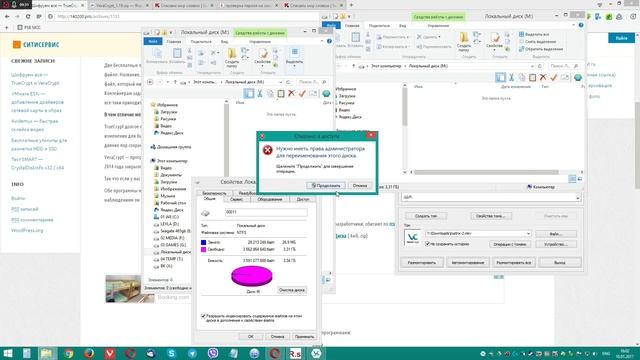The image size is (640, 360).
Task: Collapse the ribbon in the right Explorer window
Action: click(x=573, y=25)
